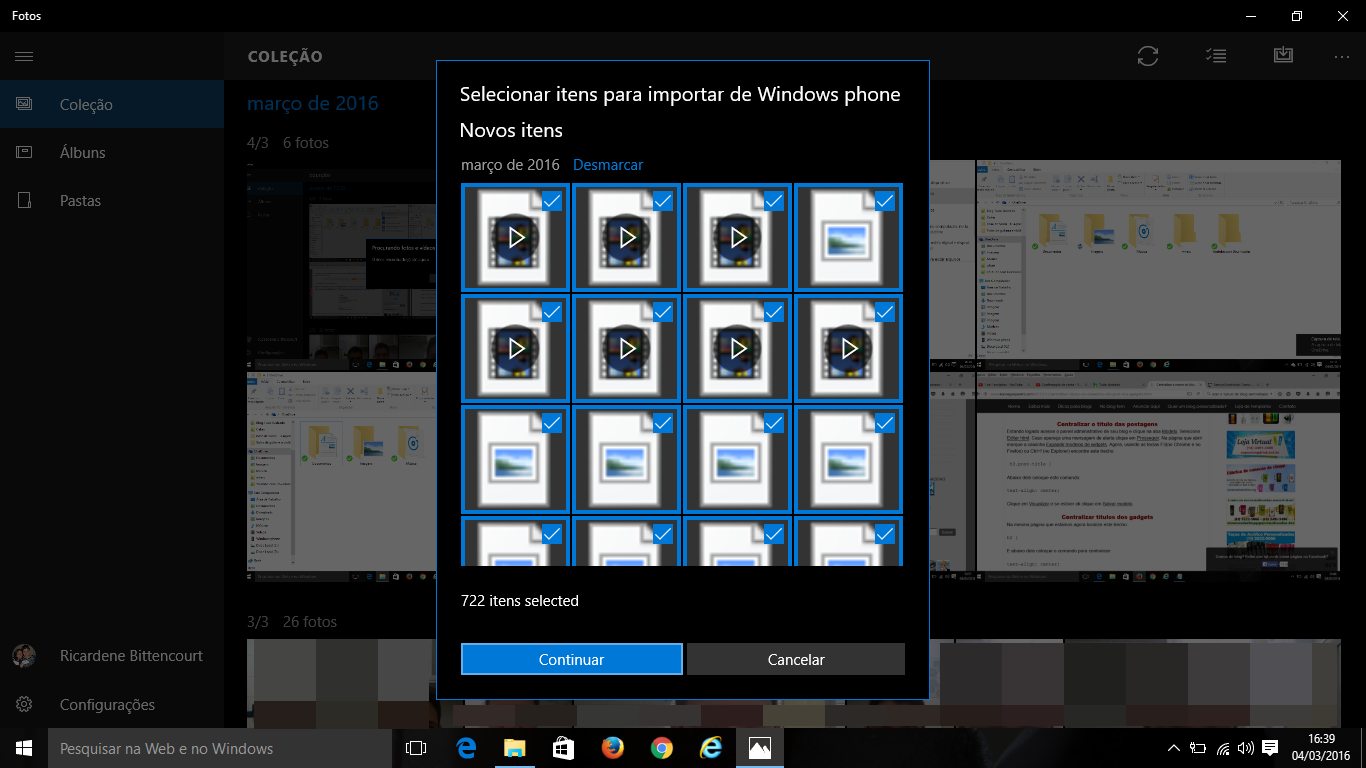Click the import icon near top right
This screenshot has width=1366, height=768.
pos(1284,56)
